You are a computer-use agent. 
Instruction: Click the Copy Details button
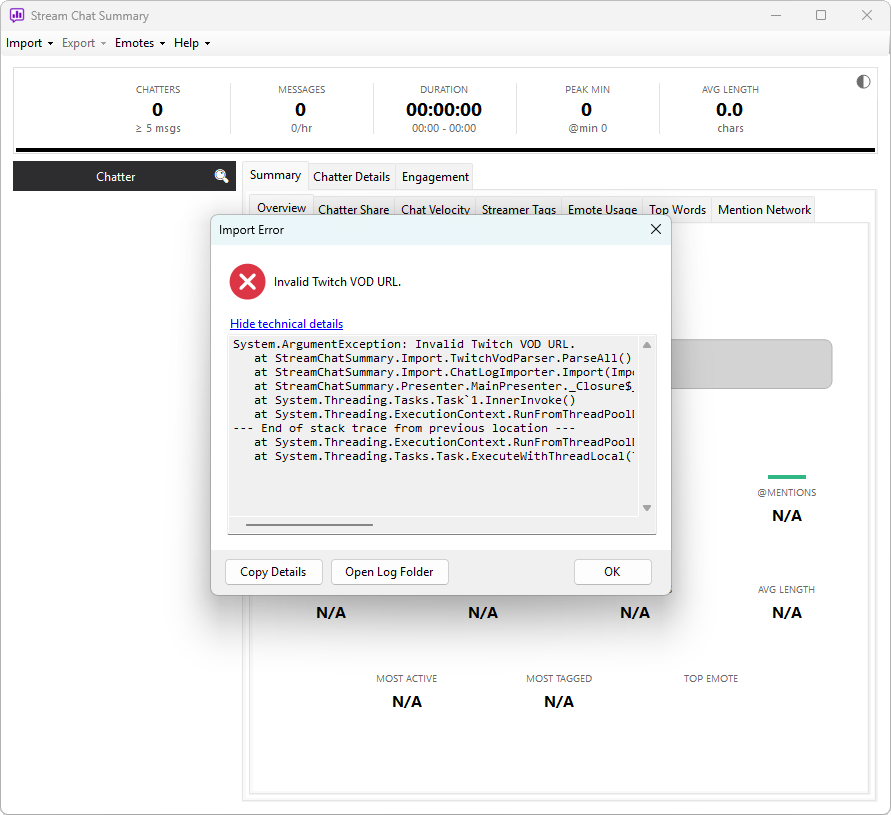coord(273,572)
